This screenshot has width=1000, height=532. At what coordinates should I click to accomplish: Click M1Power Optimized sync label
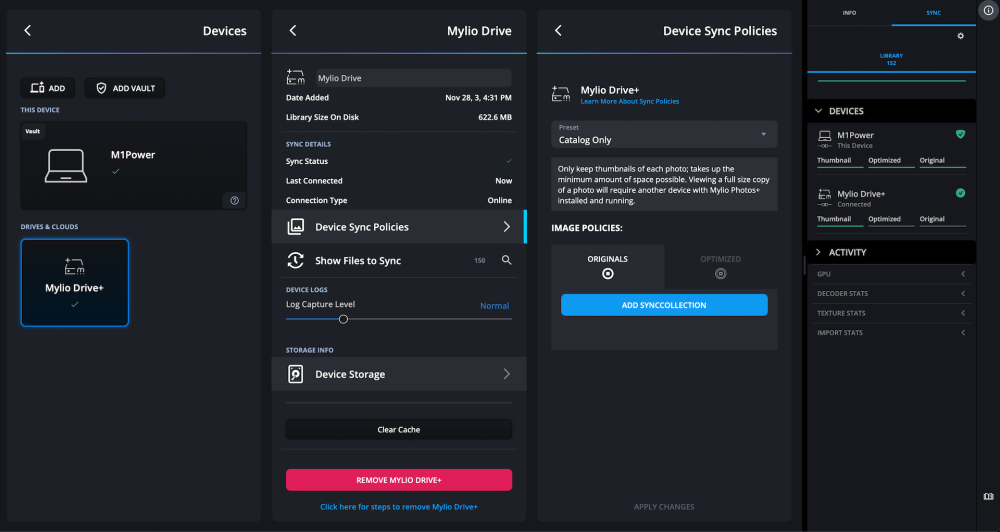885,160
